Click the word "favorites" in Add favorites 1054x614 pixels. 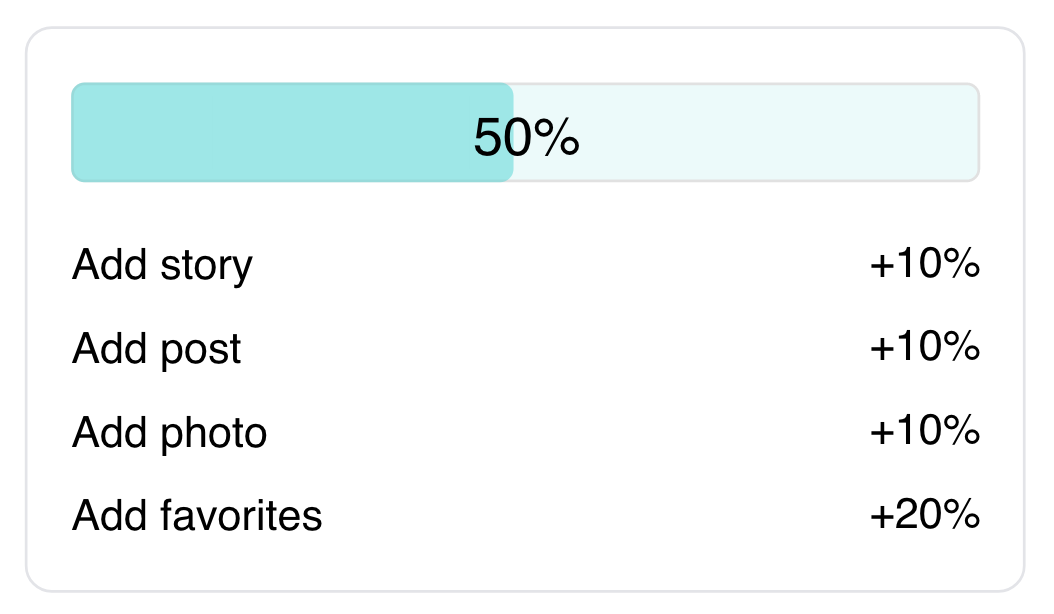[241, 516]
